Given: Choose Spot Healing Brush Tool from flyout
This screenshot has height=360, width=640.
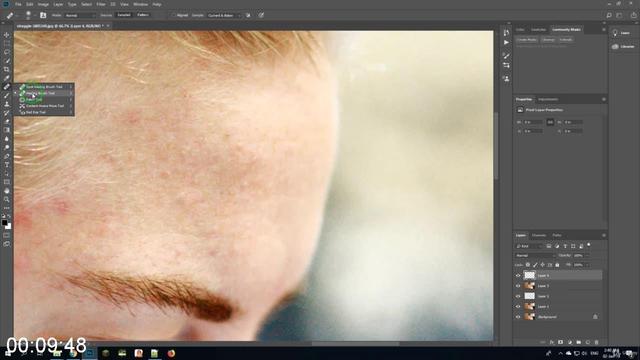Looking at the screenshot, I should click(x=44, y=87).
